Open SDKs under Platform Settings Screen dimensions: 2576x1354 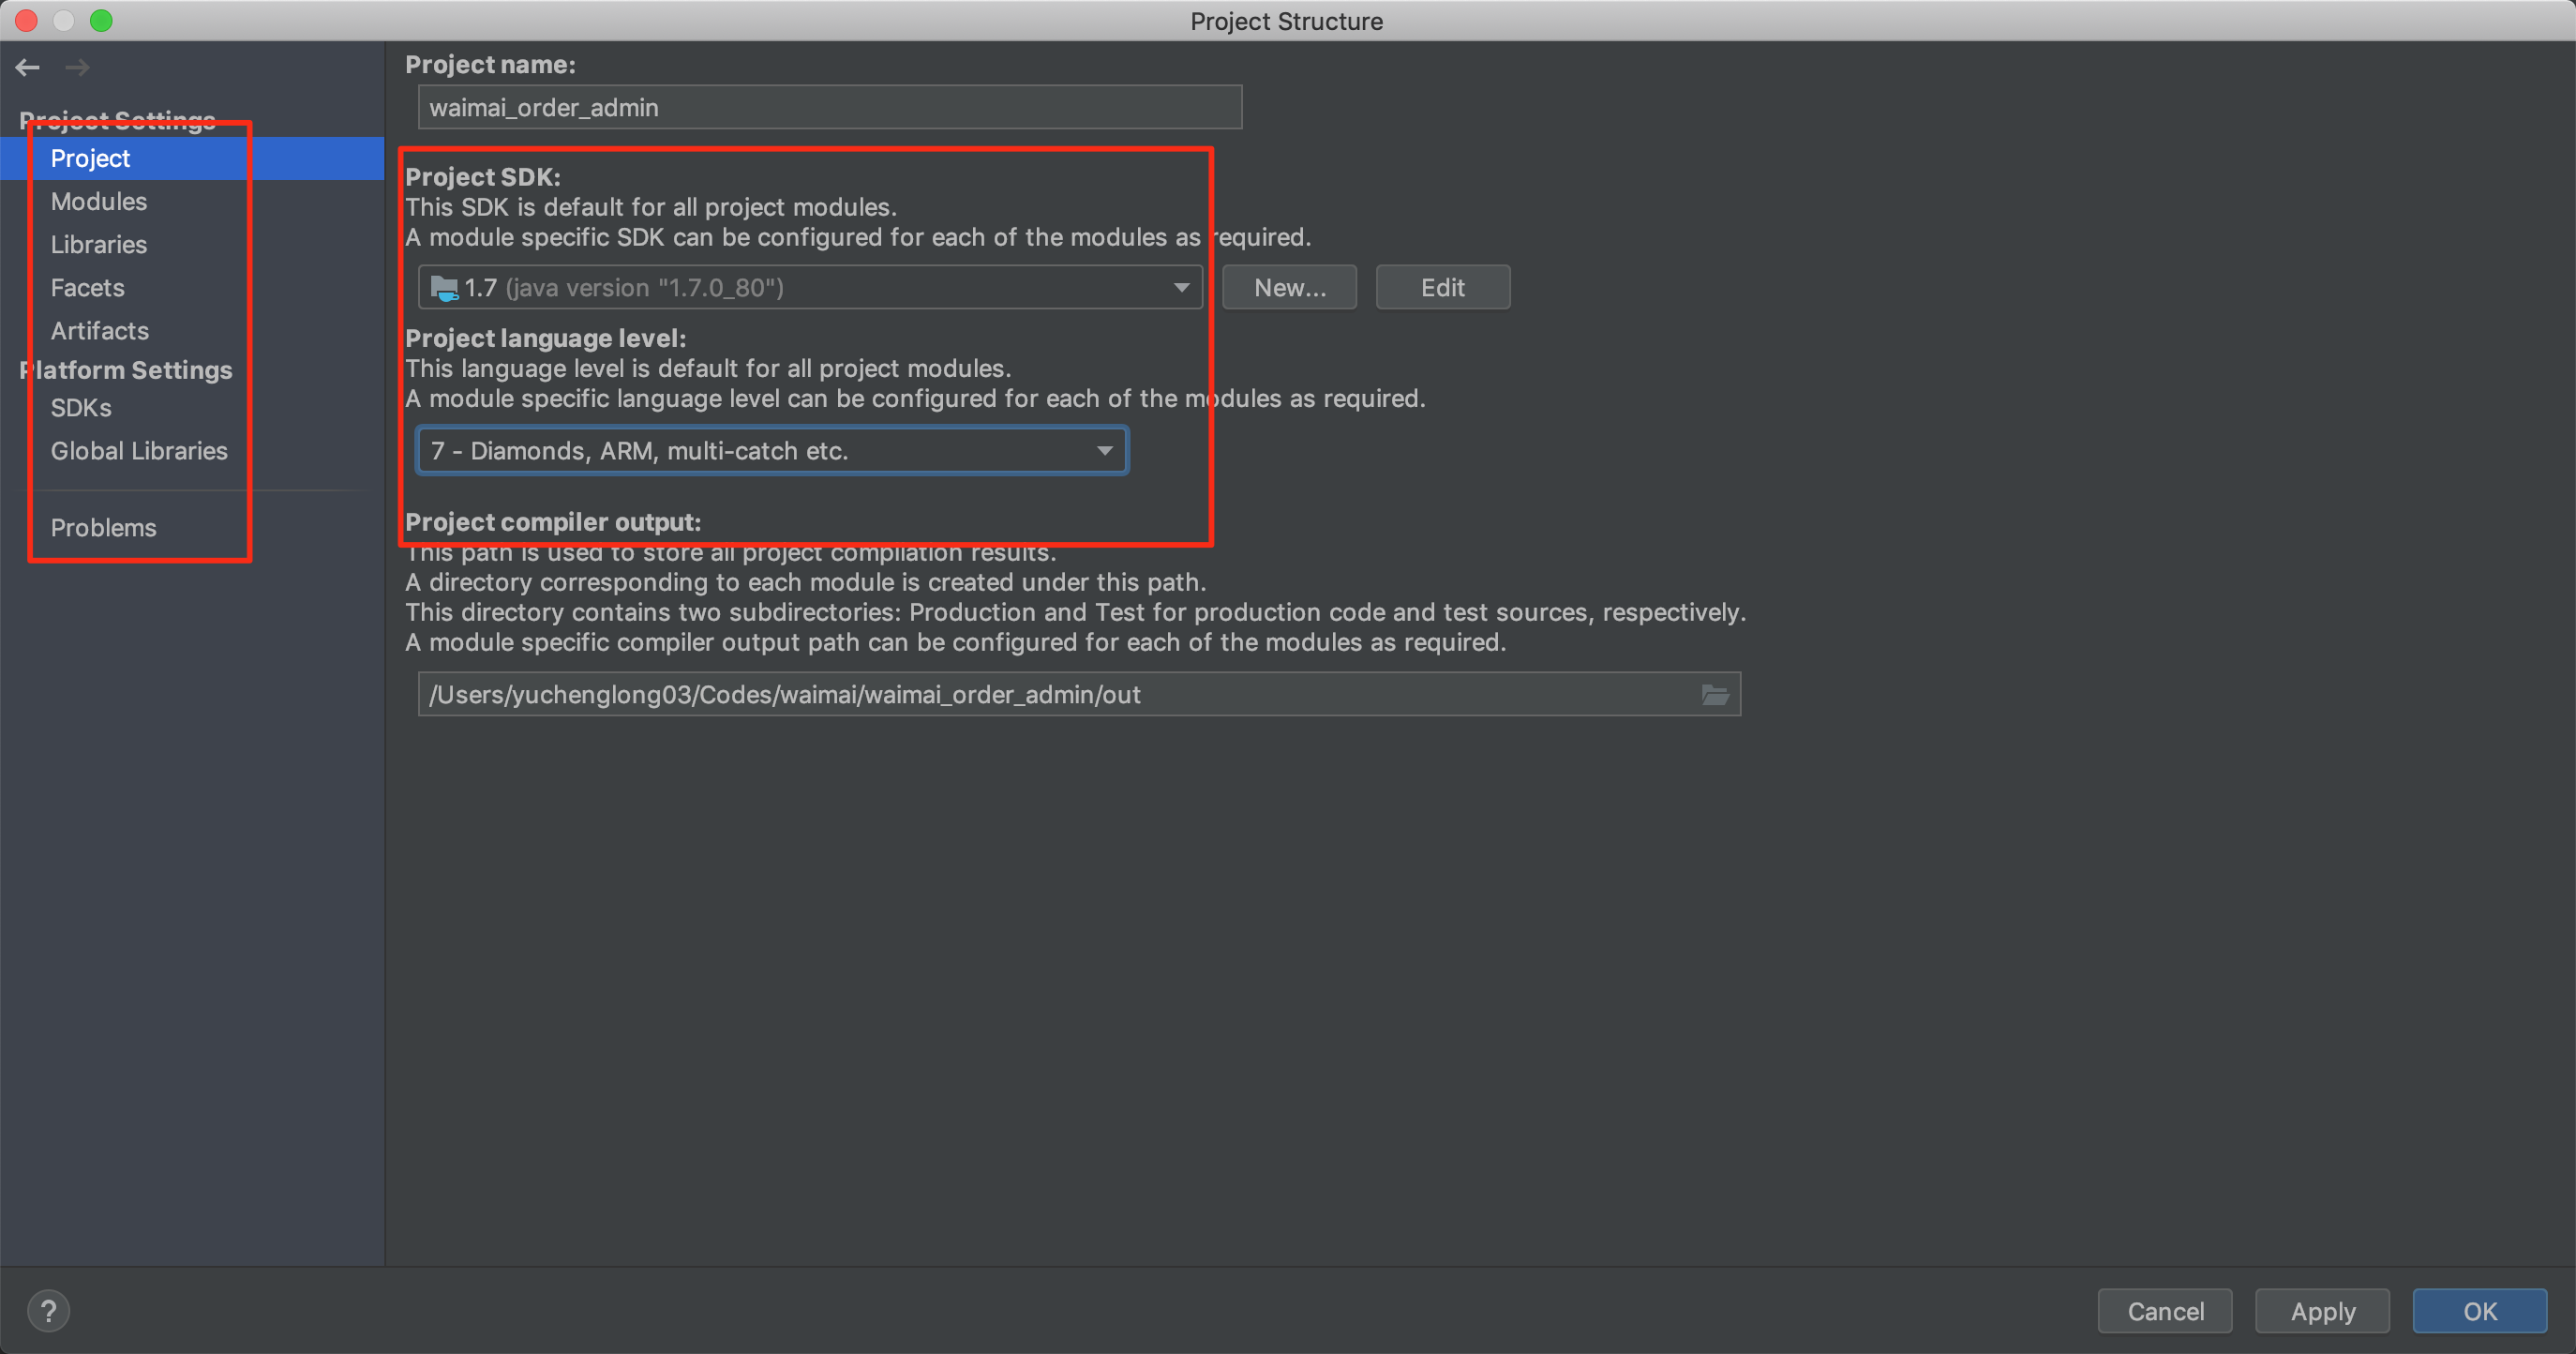click(81, 408)
